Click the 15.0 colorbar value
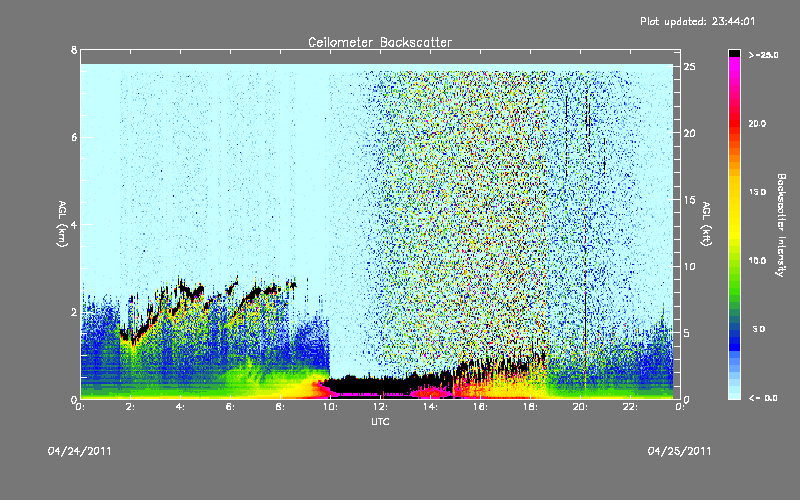Viewport: 800px width, 500px height. [757, 192]
